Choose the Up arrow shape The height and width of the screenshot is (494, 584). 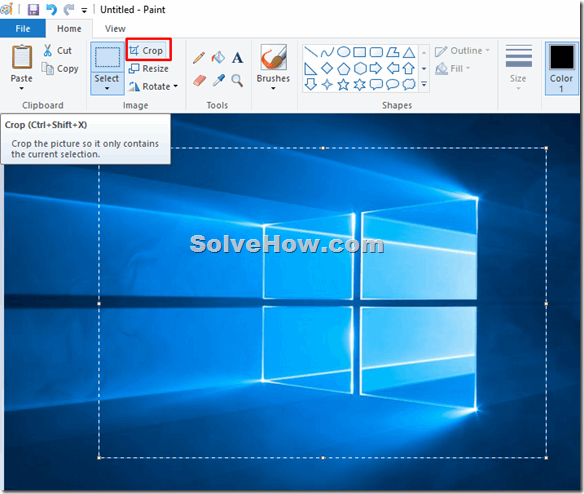[409, 69]
